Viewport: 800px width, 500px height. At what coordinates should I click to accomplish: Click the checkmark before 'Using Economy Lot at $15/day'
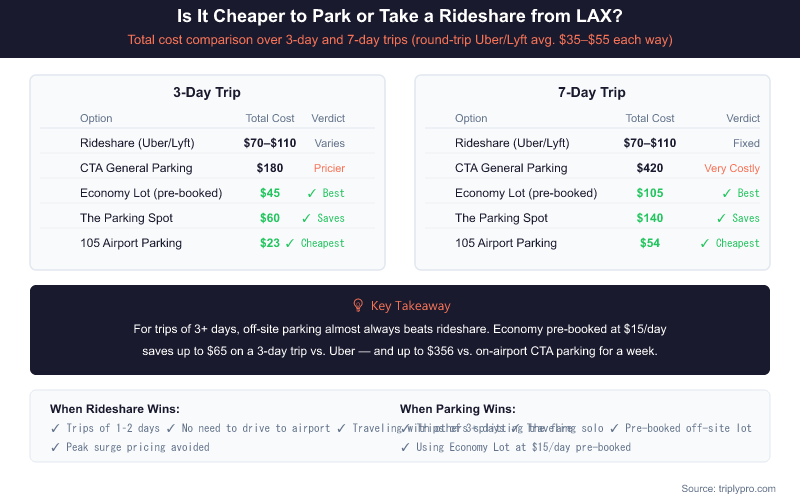click(405, 447)
